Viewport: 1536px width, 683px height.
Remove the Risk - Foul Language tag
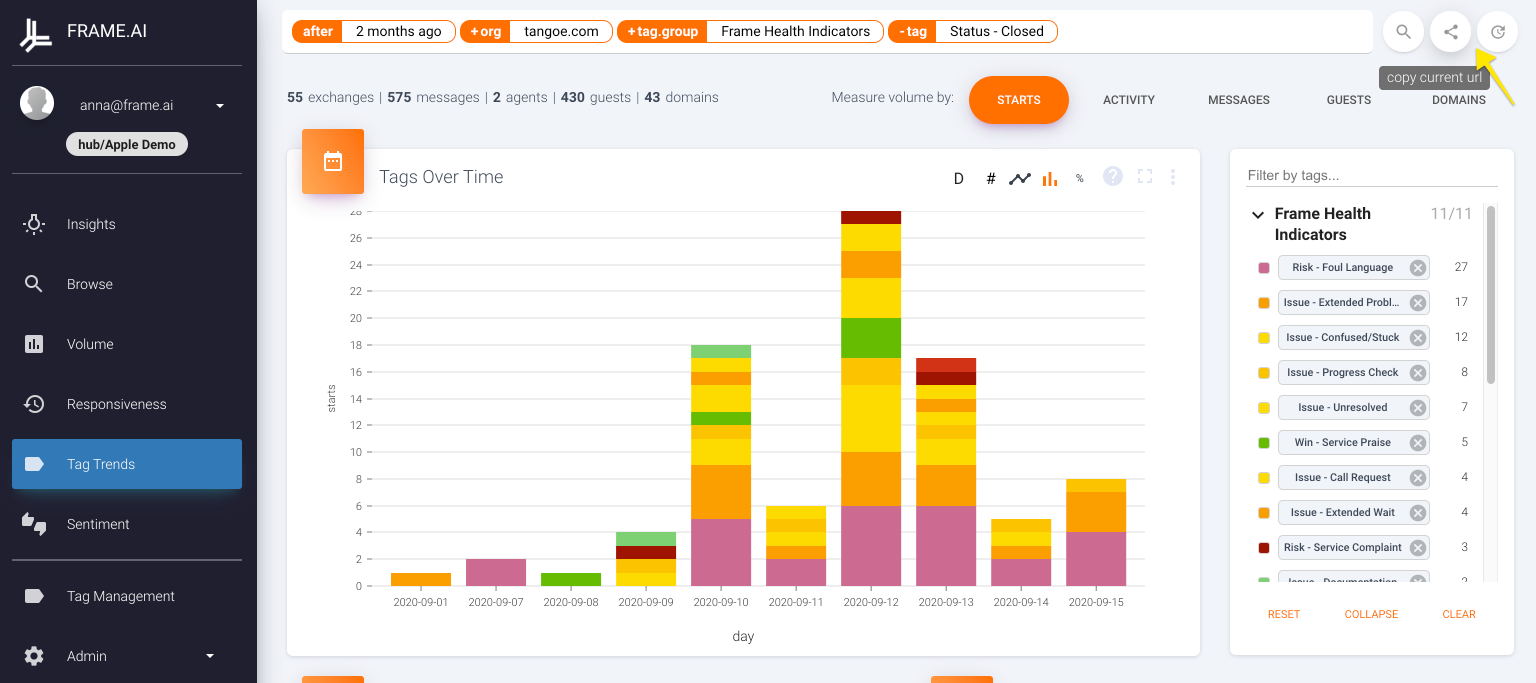1417,268
